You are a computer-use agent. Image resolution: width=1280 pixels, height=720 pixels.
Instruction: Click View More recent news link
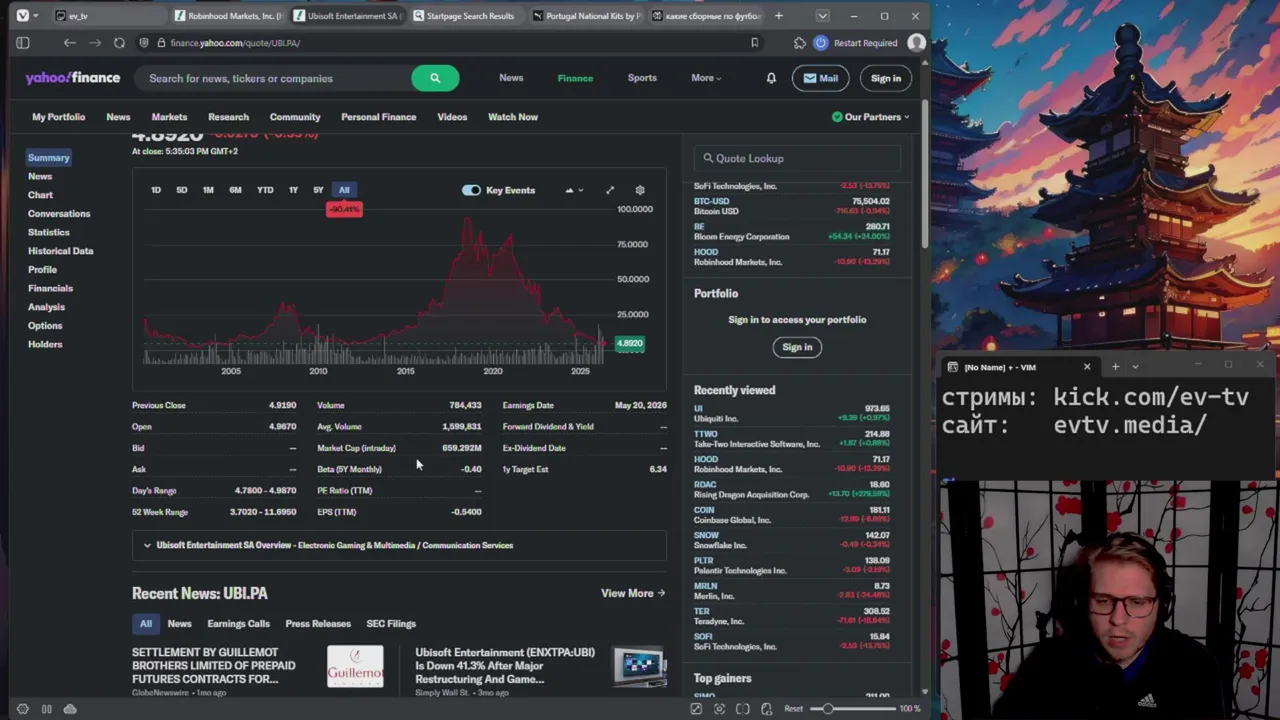click(633, 593)
